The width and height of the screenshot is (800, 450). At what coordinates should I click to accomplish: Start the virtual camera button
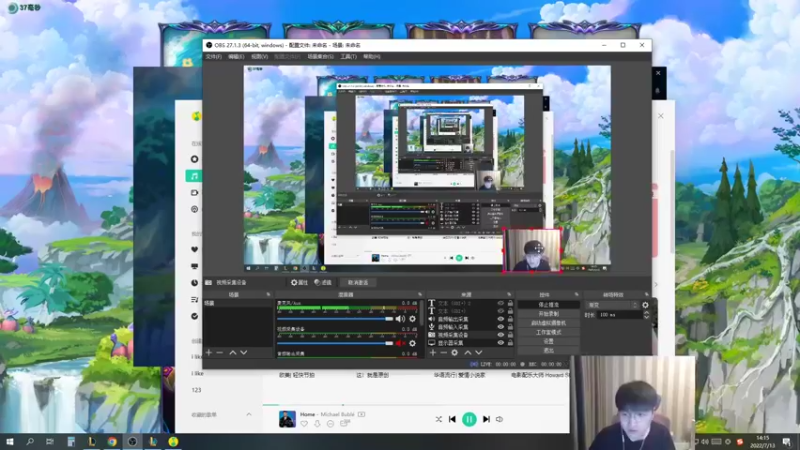pyautogui.click(x=548, y=323)
